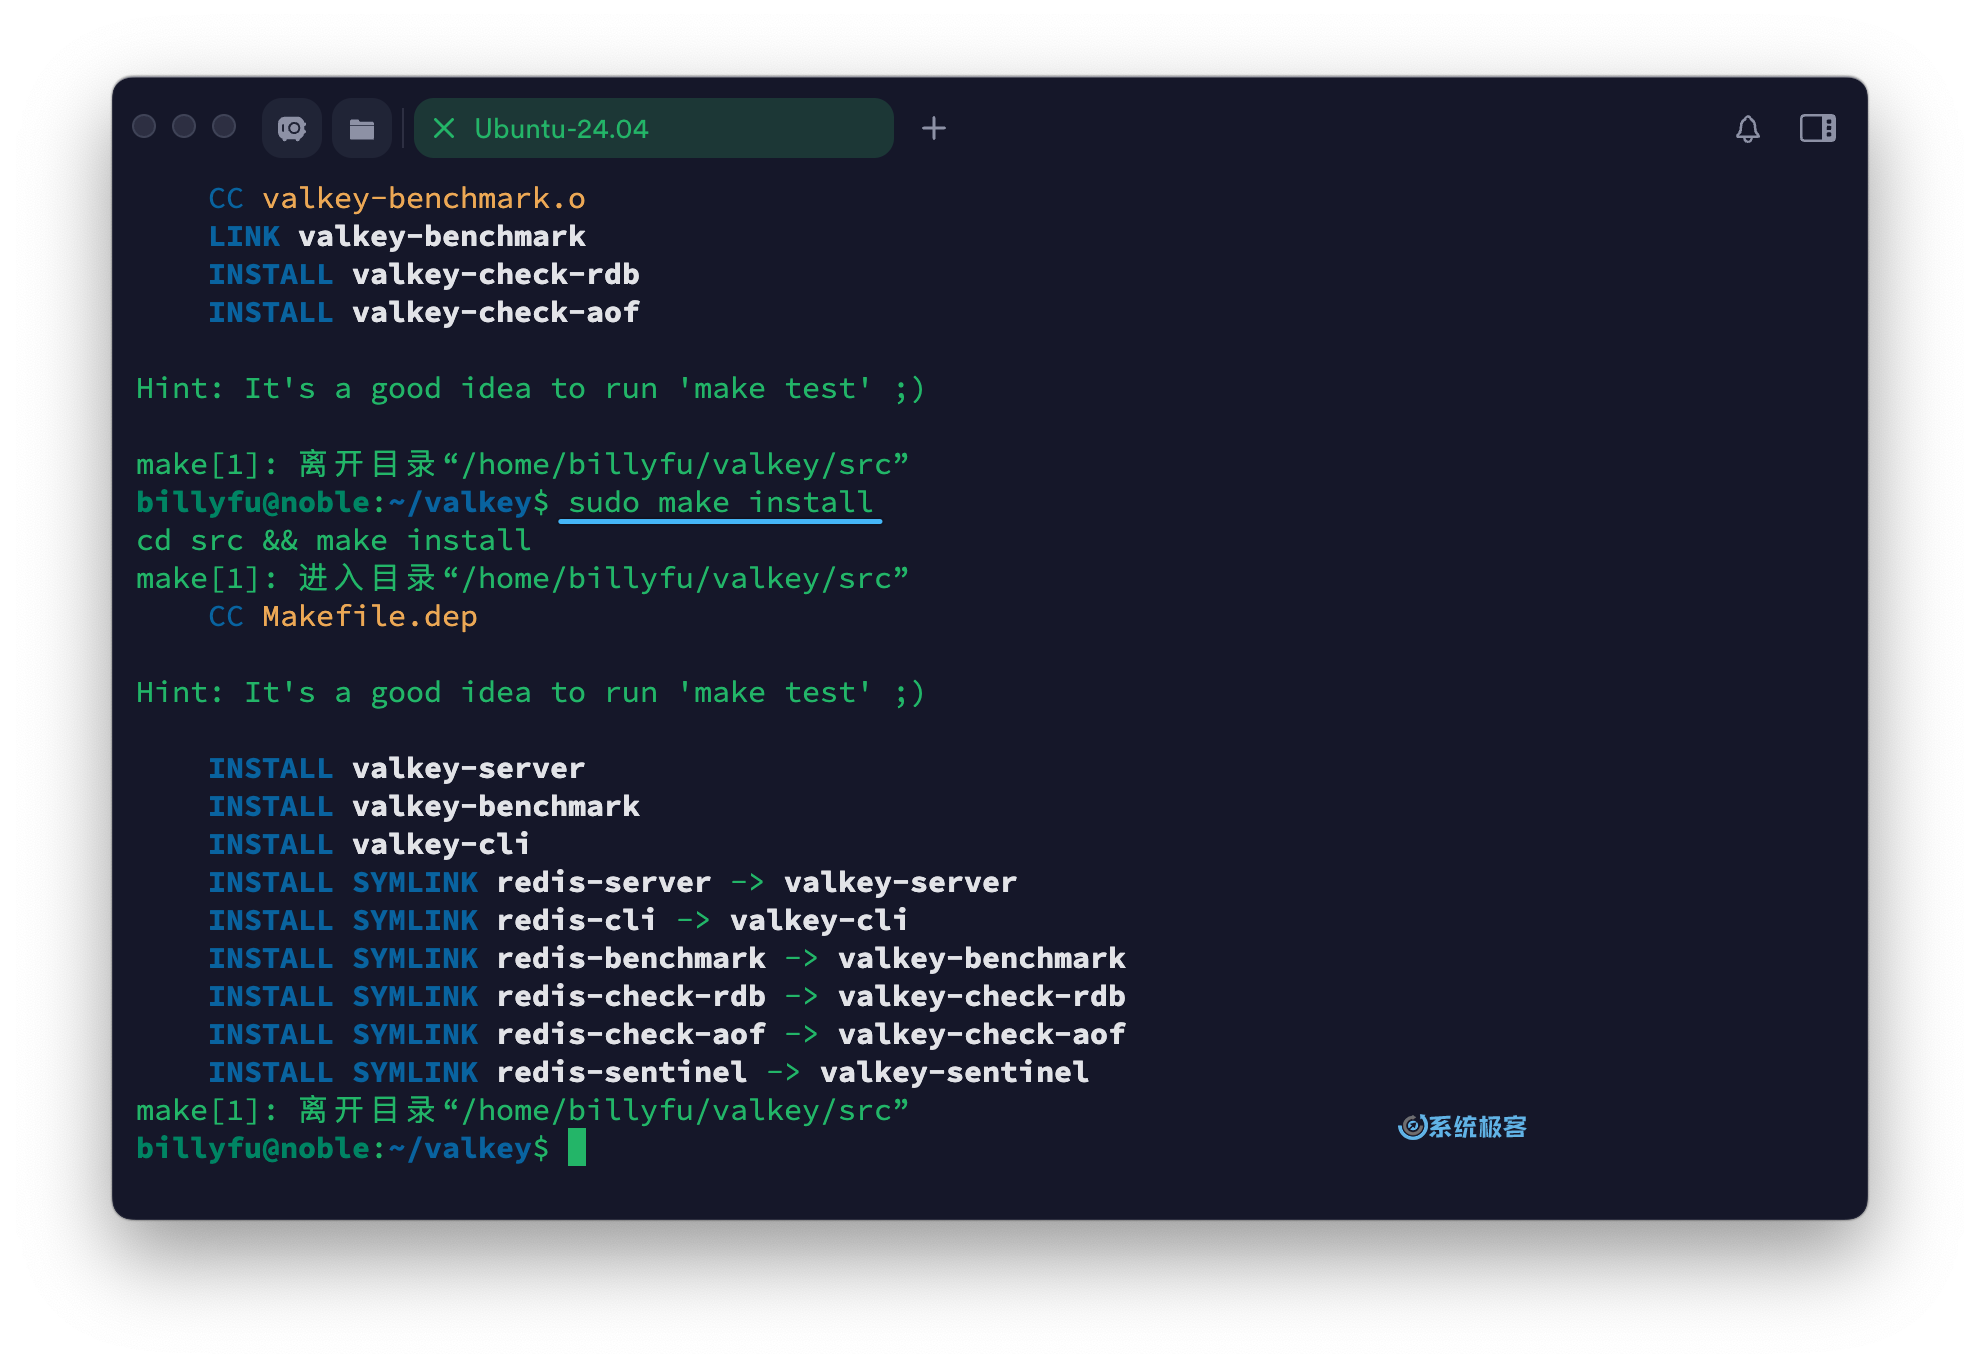Click the 'redis-check-aof -> valkey-check-aof' symlink line

[x=667, y=1034]
